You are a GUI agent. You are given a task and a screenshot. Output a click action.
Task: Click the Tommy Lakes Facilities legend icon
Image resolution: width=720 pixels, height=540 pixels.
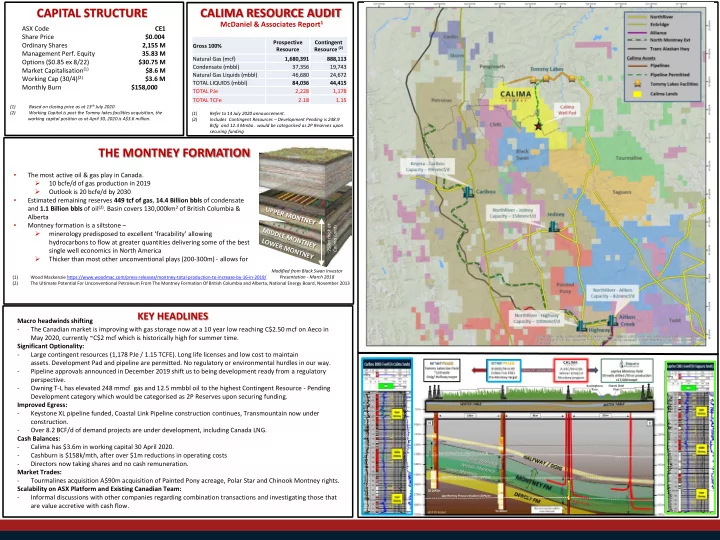point(637,84)
